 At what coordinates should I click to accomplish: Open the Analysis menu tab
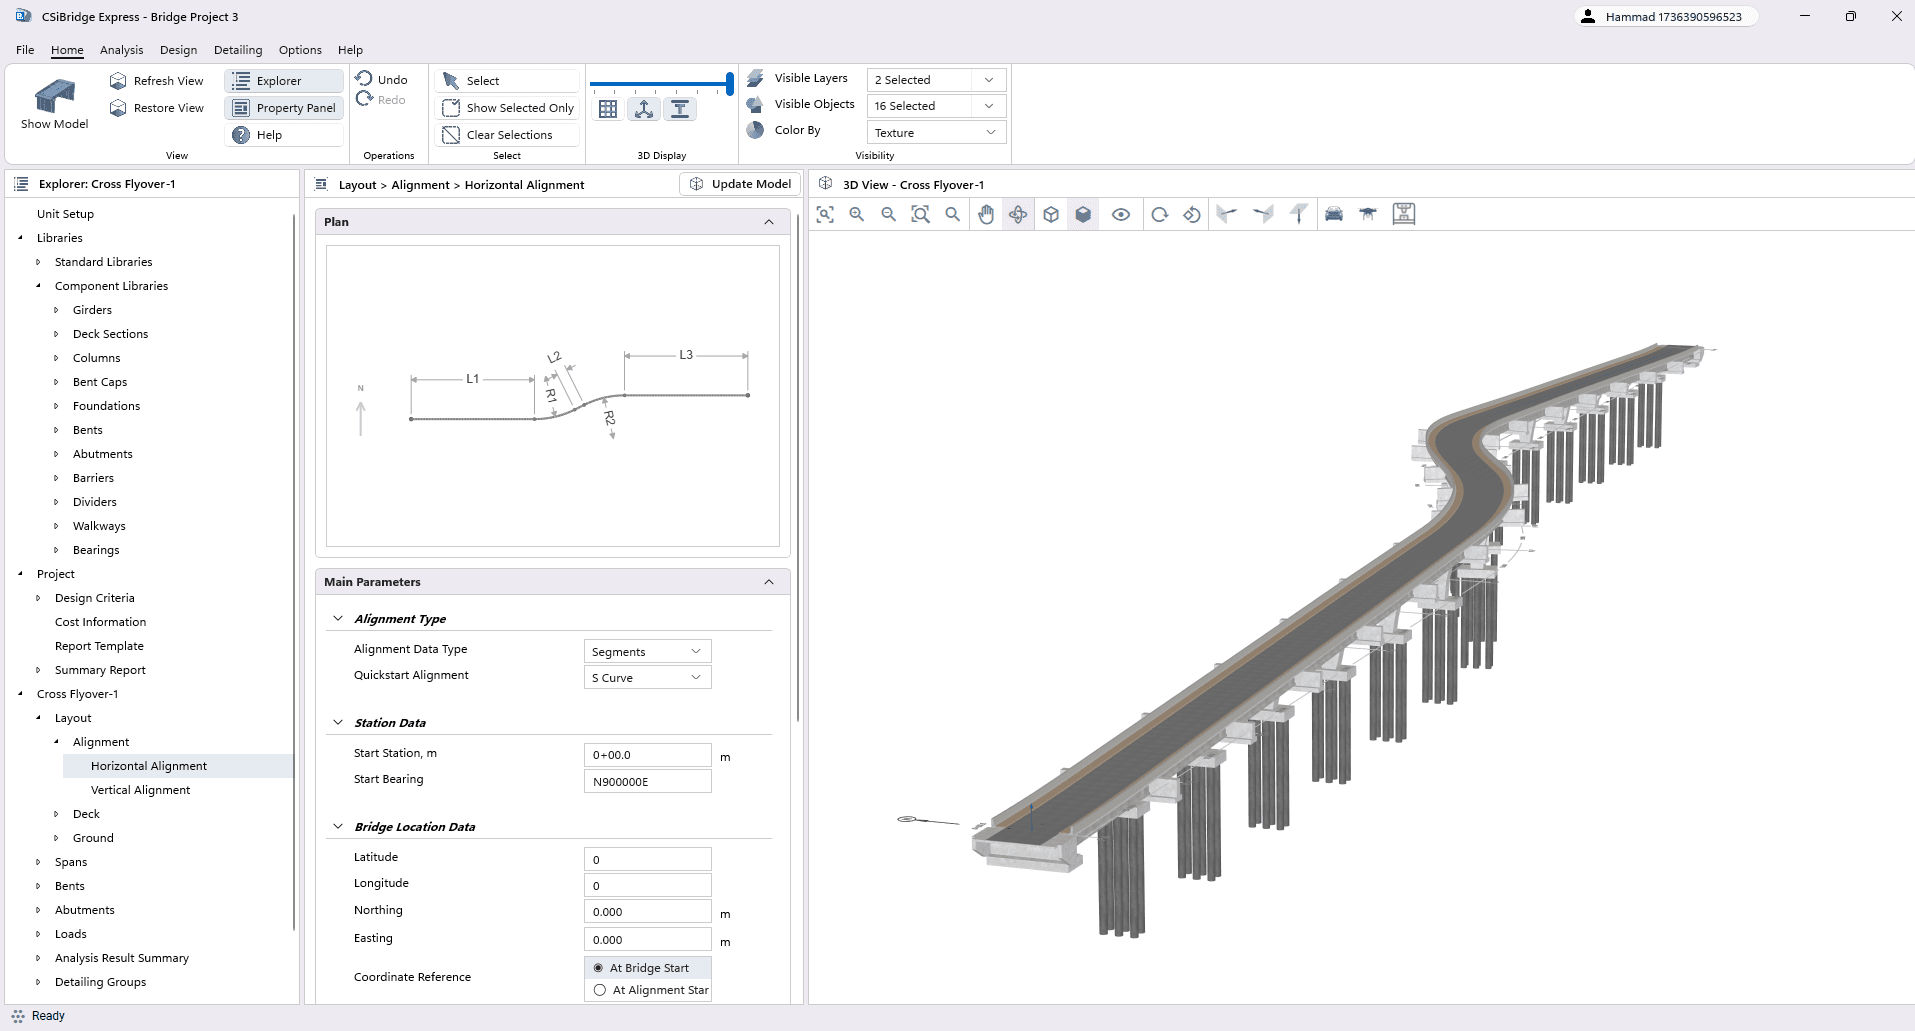pos(121,50)
